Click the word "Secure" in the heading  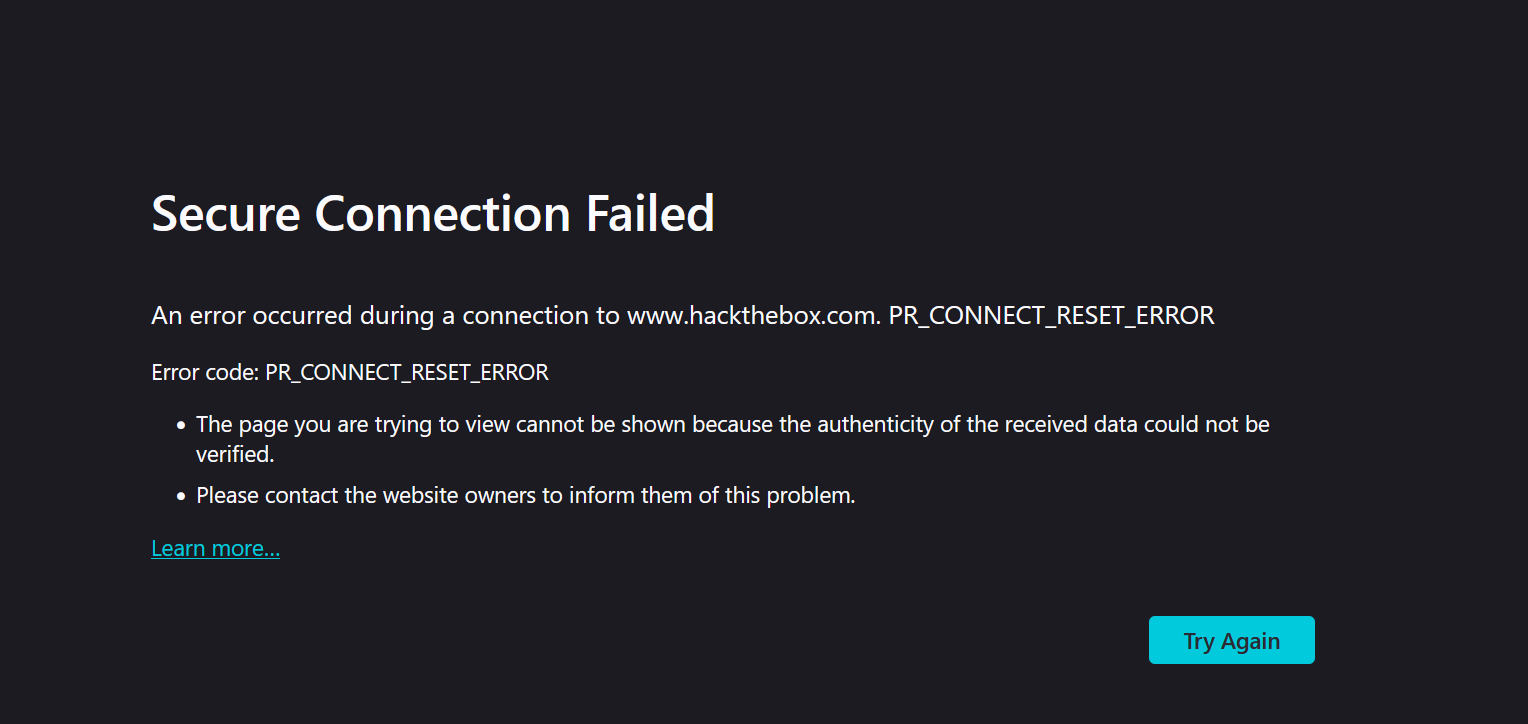[225, 214]
